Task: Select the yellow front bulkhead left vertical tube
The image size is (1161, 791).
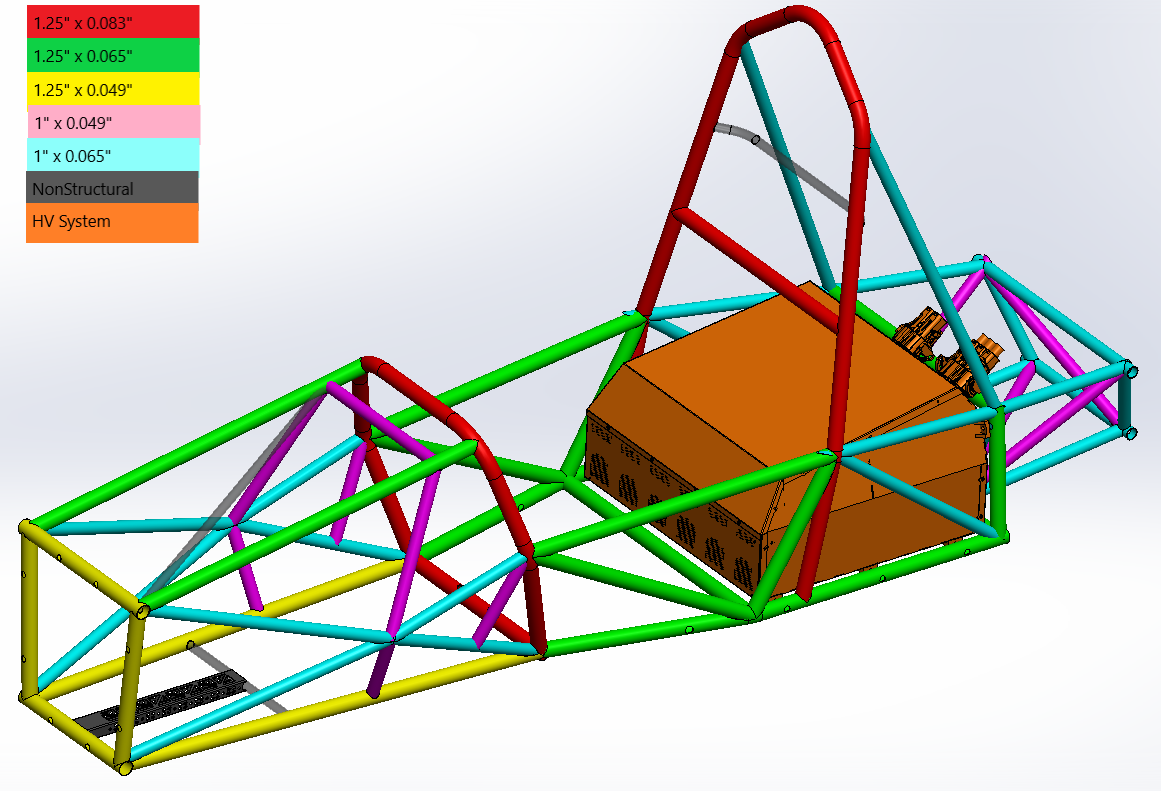Action: (x=28, y=610)
